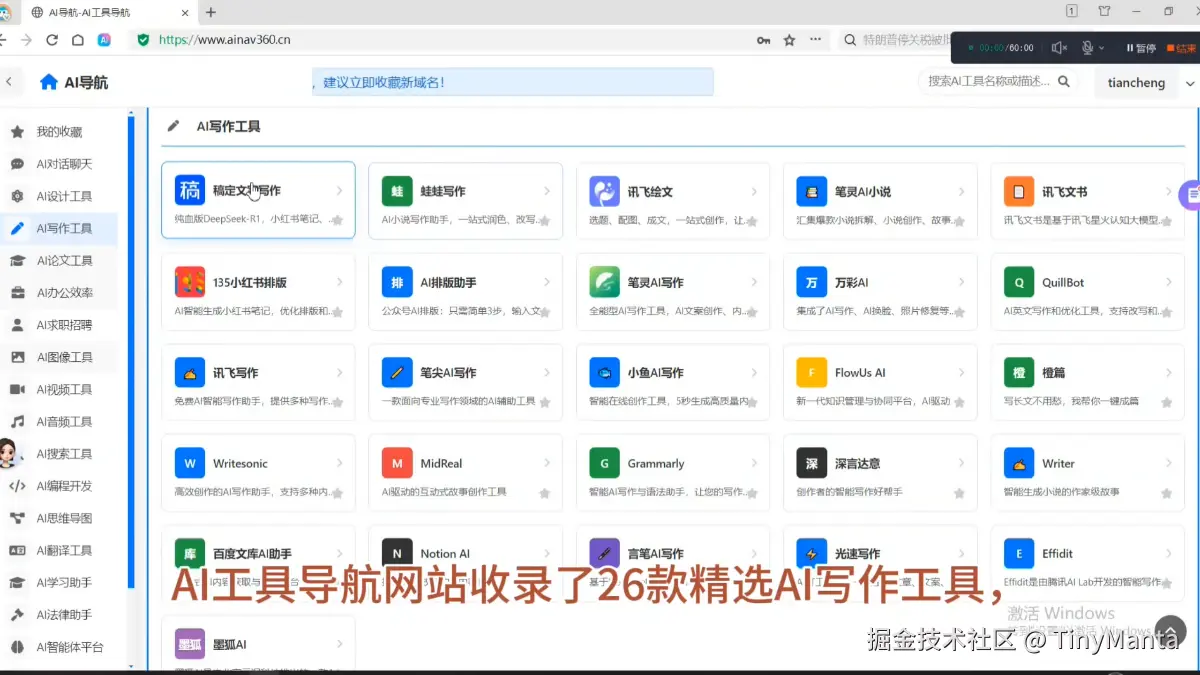Favorite 稿定文案写作 with its star
Viewport: 1200px width, 675px height.
[339, 222]
